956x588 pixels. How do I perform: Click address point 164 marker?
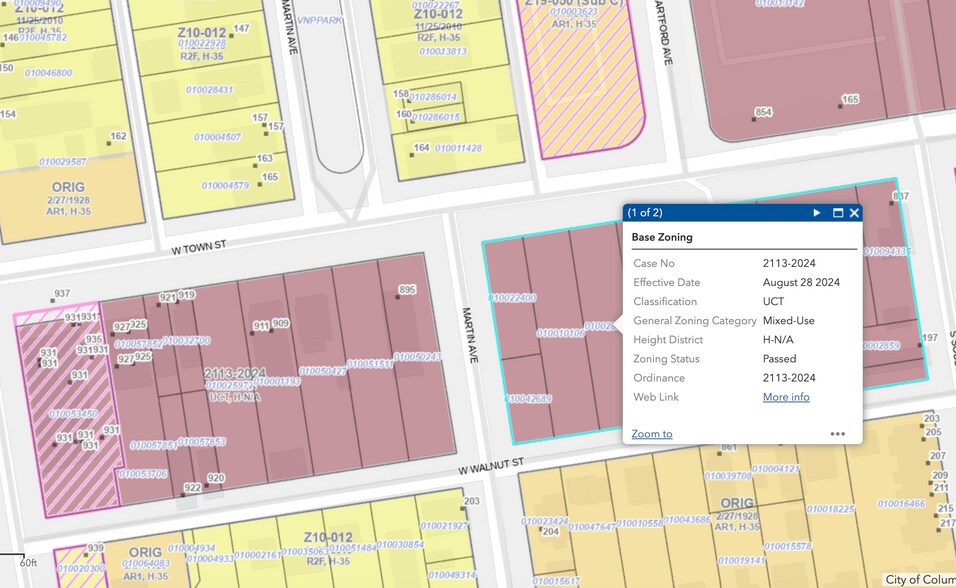click(412, 154)
